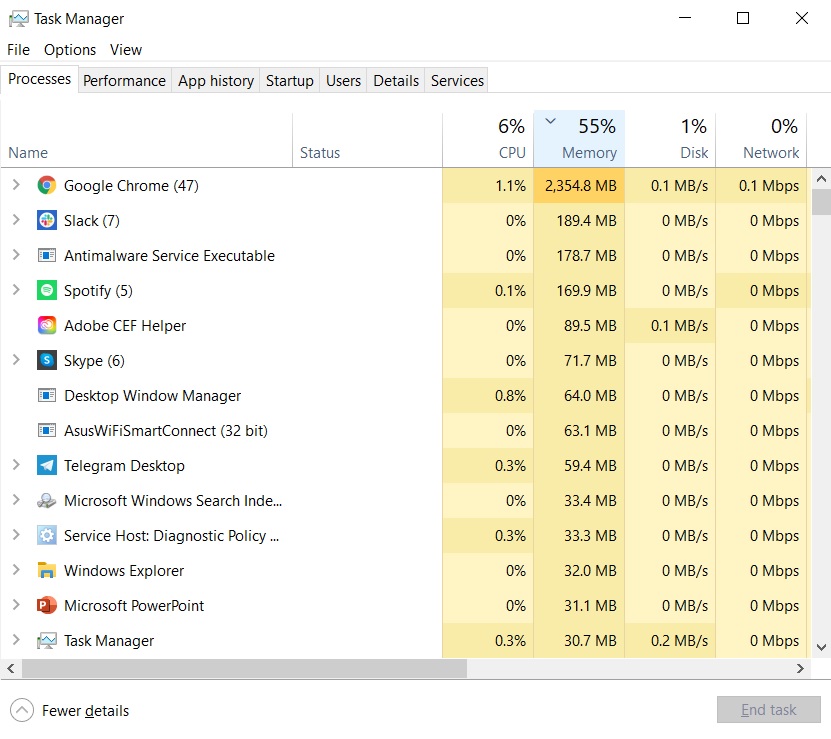Image resolution: width=831 pixels, height=739 pixels.
Task: Click the Skype process icon
Action: click(47, 360)
